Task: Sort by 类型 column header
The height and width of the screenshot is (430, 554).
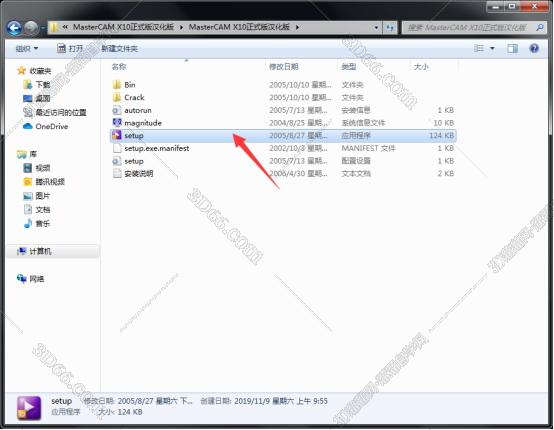Action: point(349,66)
